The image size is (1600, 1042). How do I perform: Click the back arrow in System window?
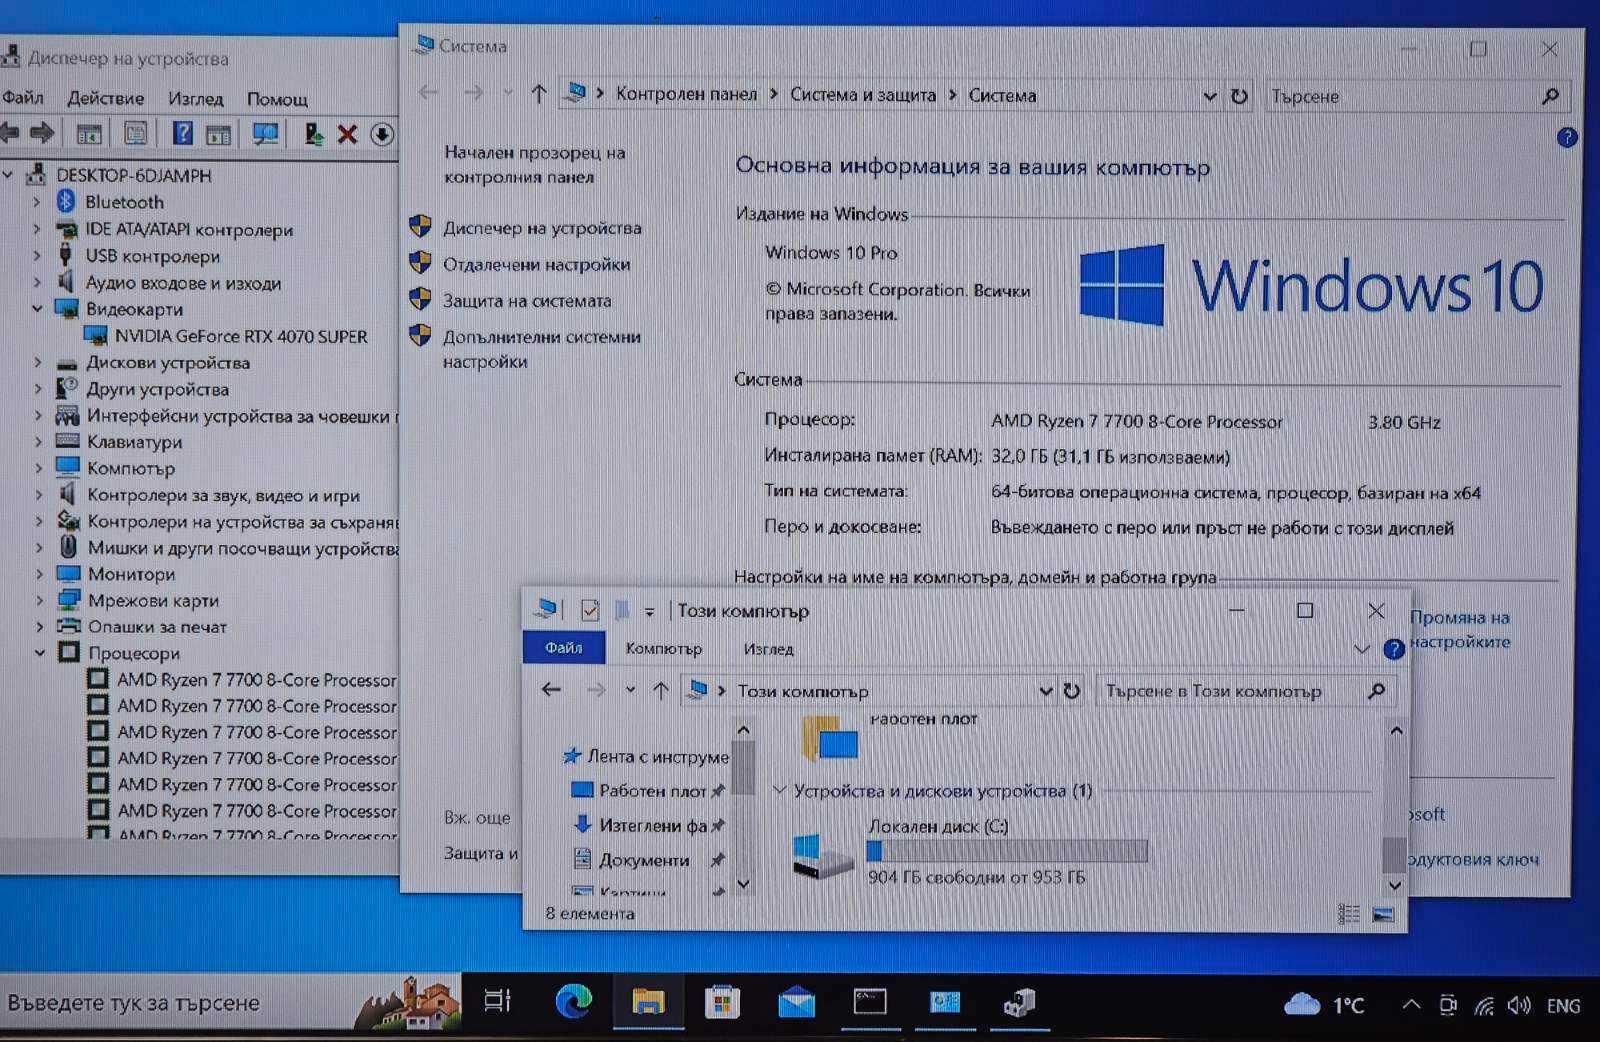click(428, 93)
